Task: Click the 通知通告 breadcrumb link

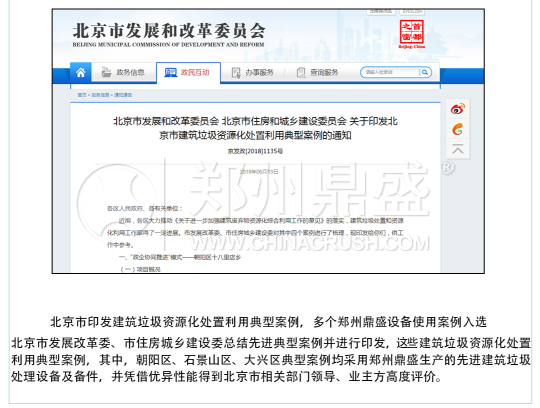Action: [123, 95]
